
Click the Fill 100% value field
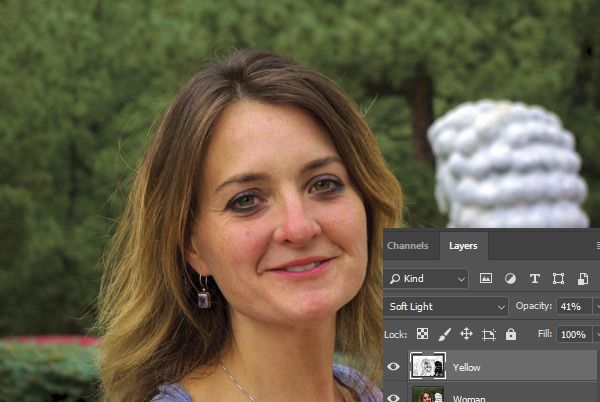pyautogui.click(x=573, y=334)
